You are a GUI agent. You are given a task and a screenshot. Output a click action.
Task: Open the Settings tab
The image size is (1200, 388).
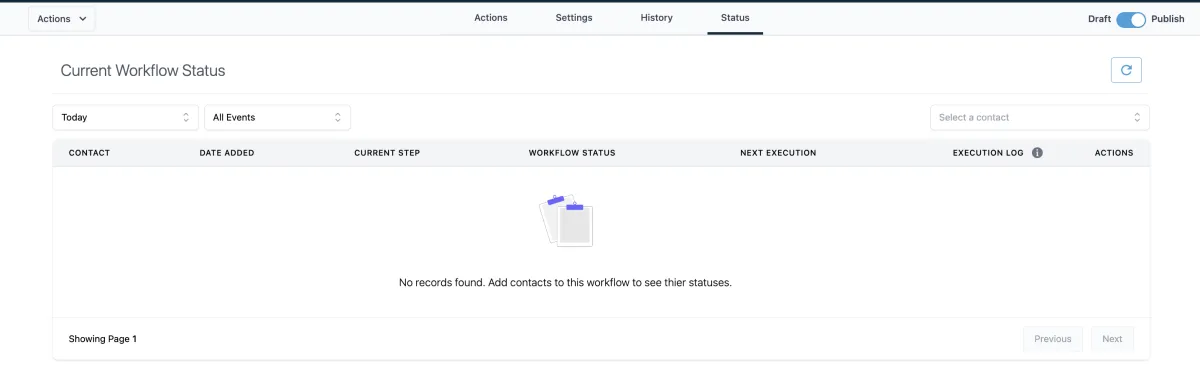pos(574,18)
